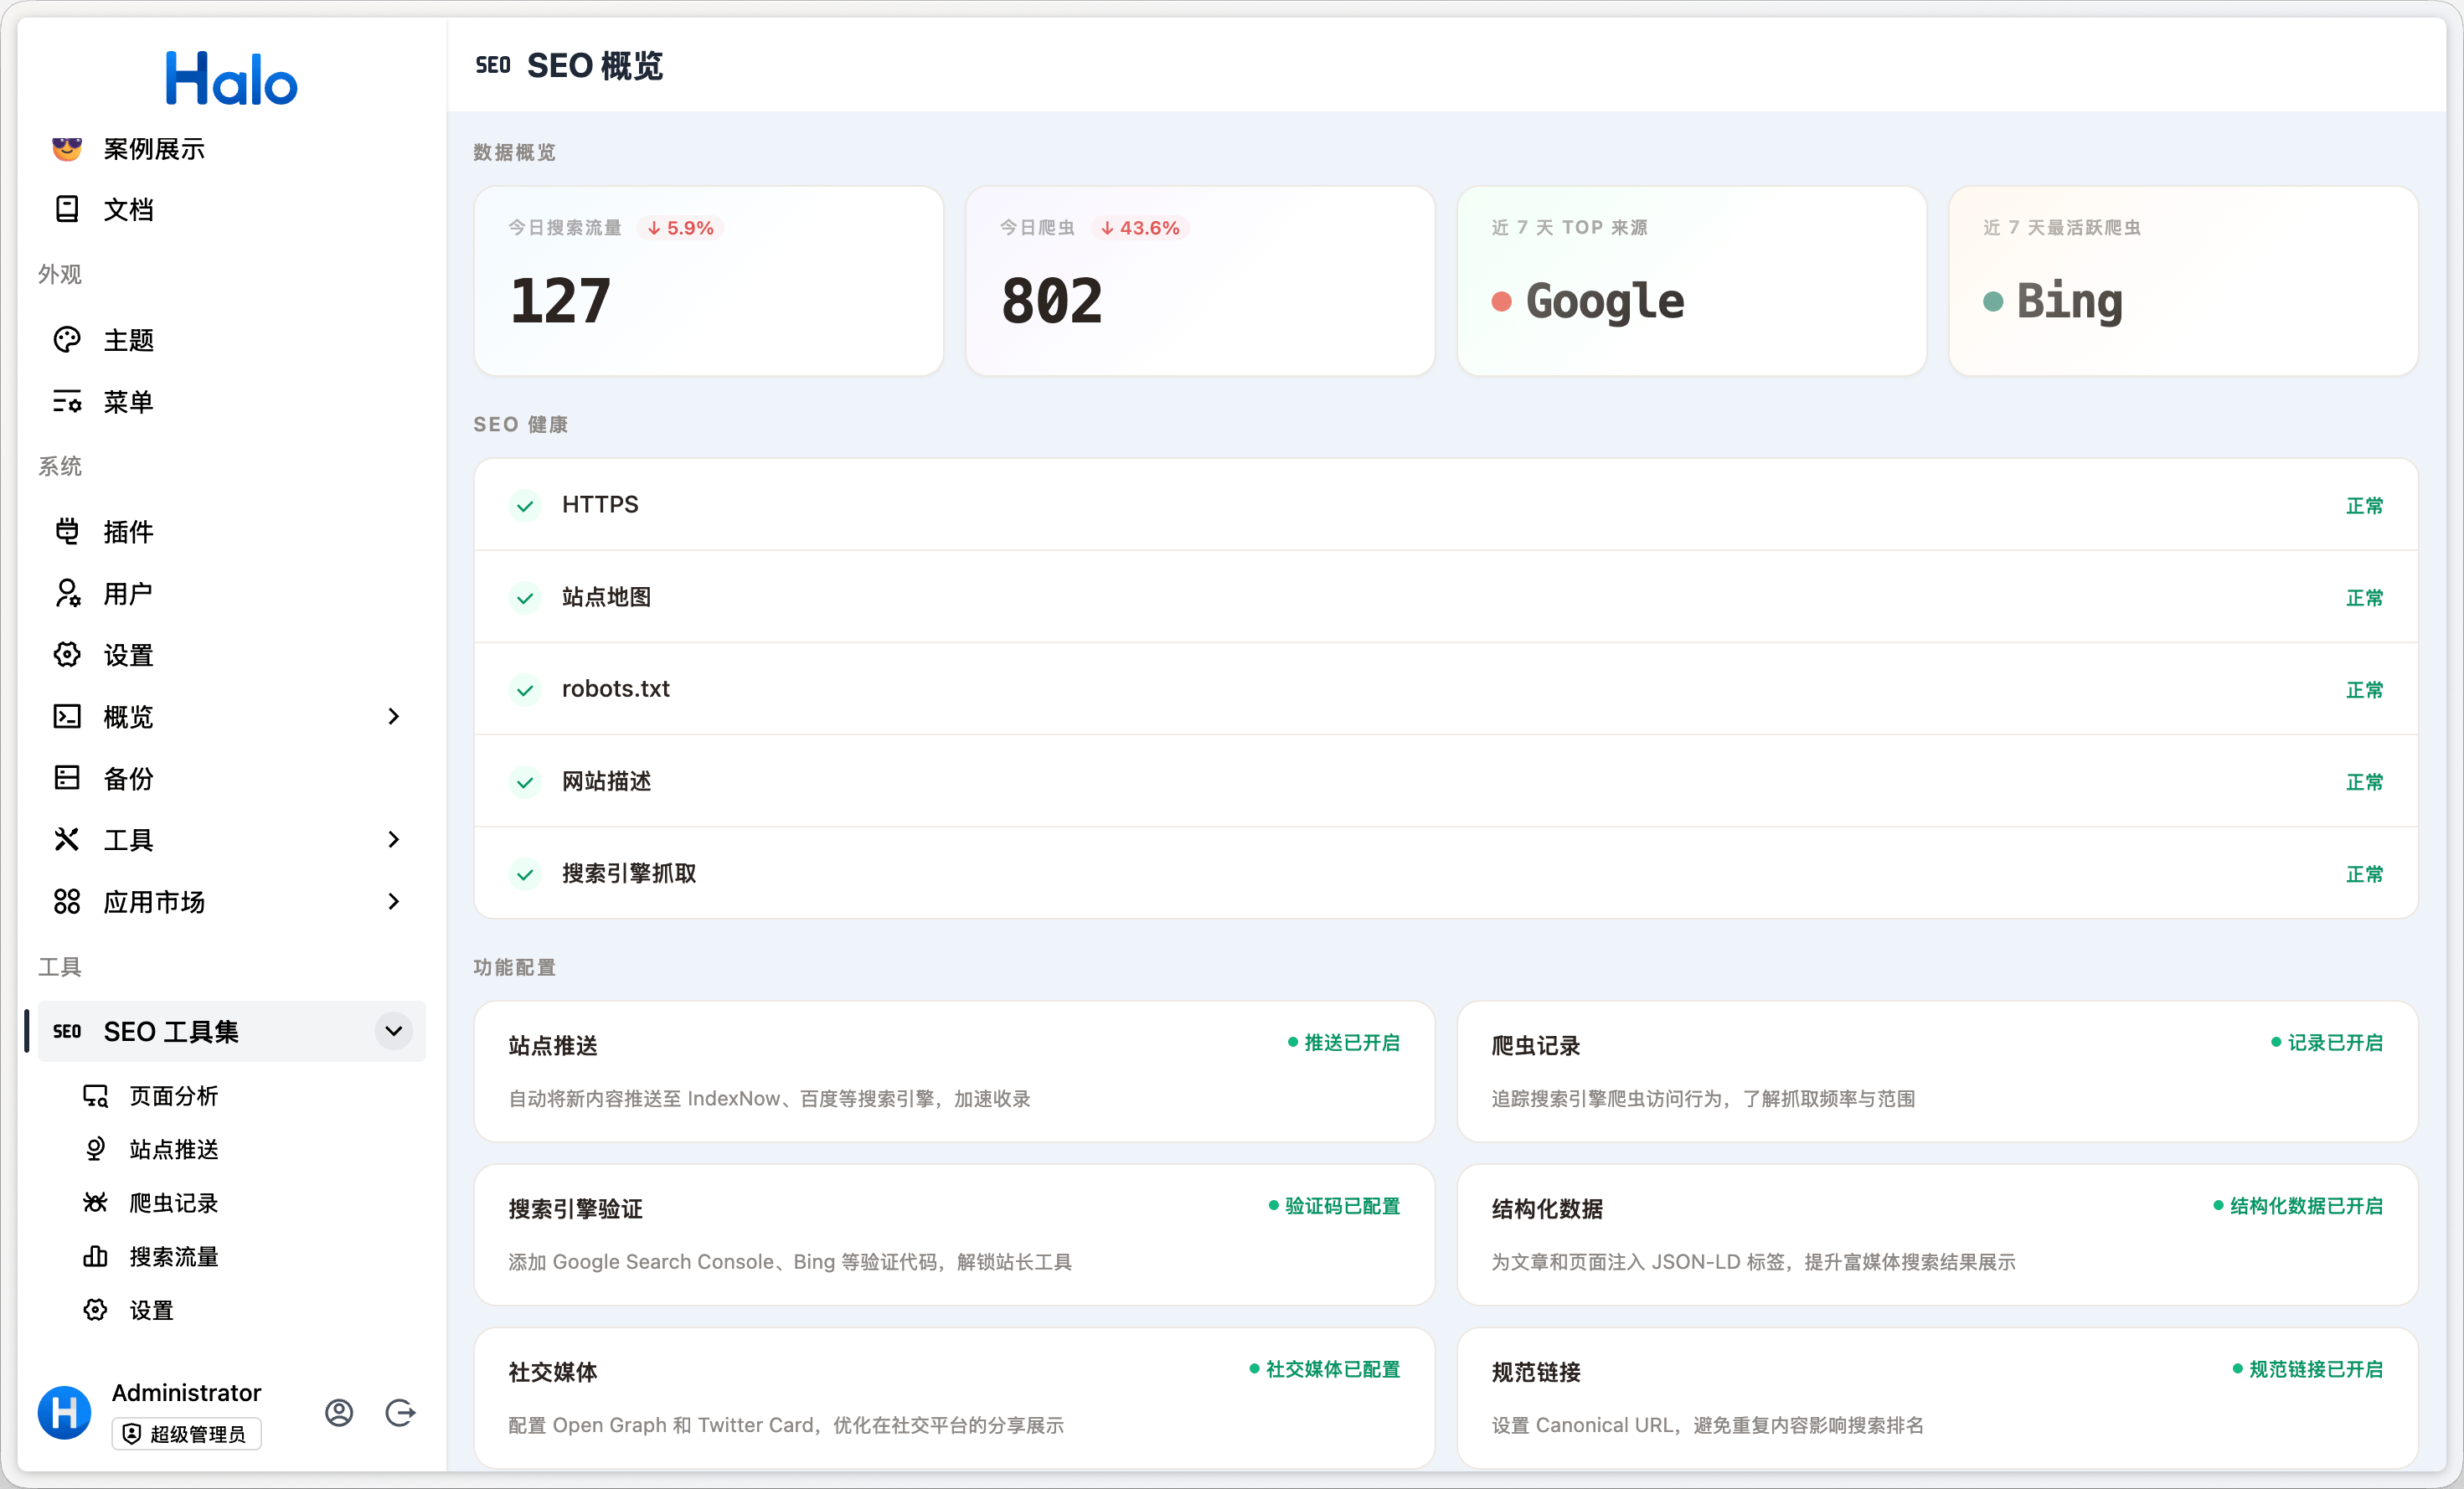The height and width of the screenshot is (1489, 2464).
Task: Click the 页面分析 magnifier icon
Action: pyautogui.click(x=95, y=1095)
